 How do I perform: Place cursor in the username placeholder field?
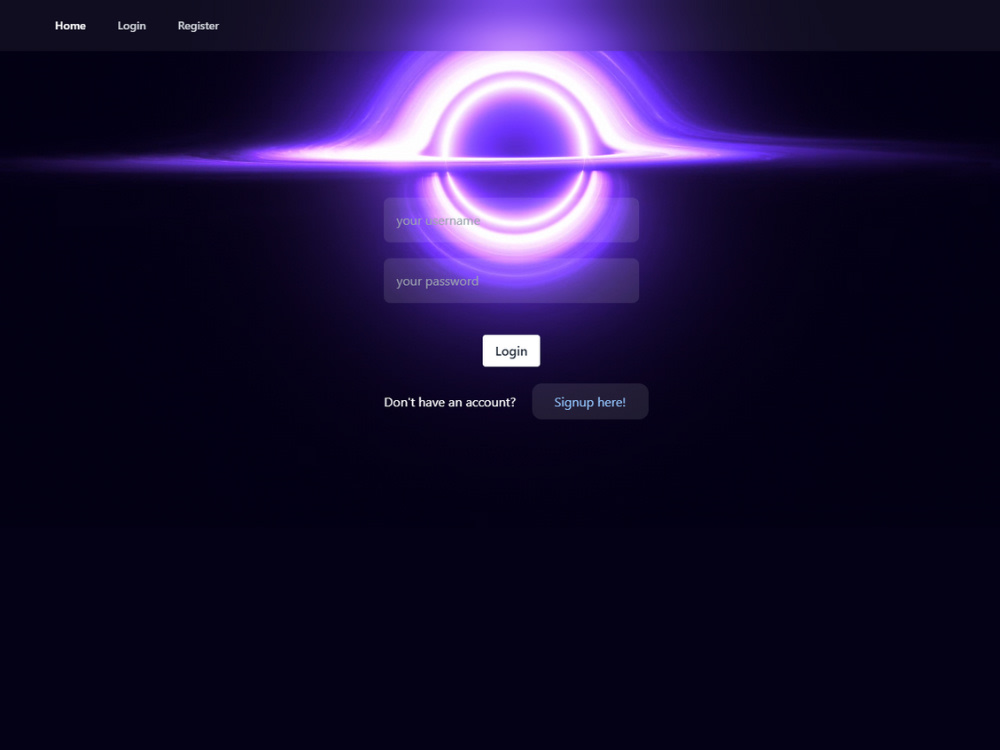click(511, 220)
